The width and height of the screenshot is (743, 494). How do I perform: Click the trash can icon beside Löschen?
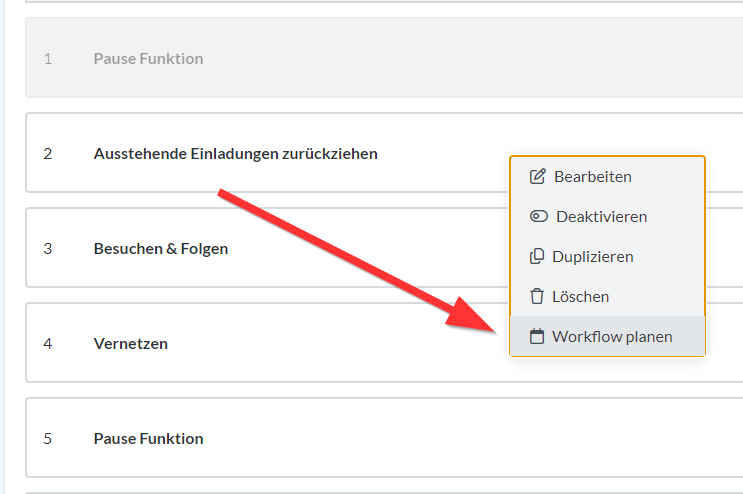tap(537, 297)
